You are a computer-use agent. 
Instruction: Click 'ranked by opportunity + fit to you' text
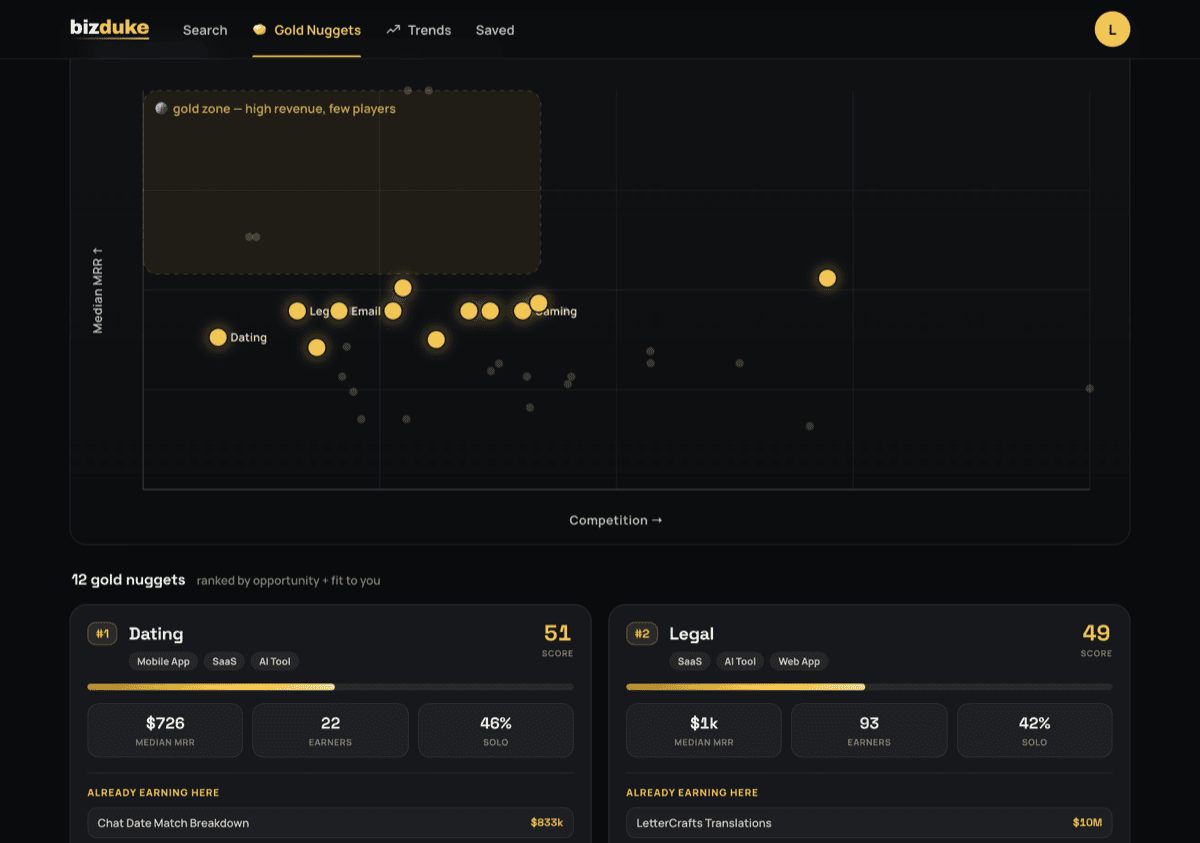pyautogui.click(x=288, y=580)
